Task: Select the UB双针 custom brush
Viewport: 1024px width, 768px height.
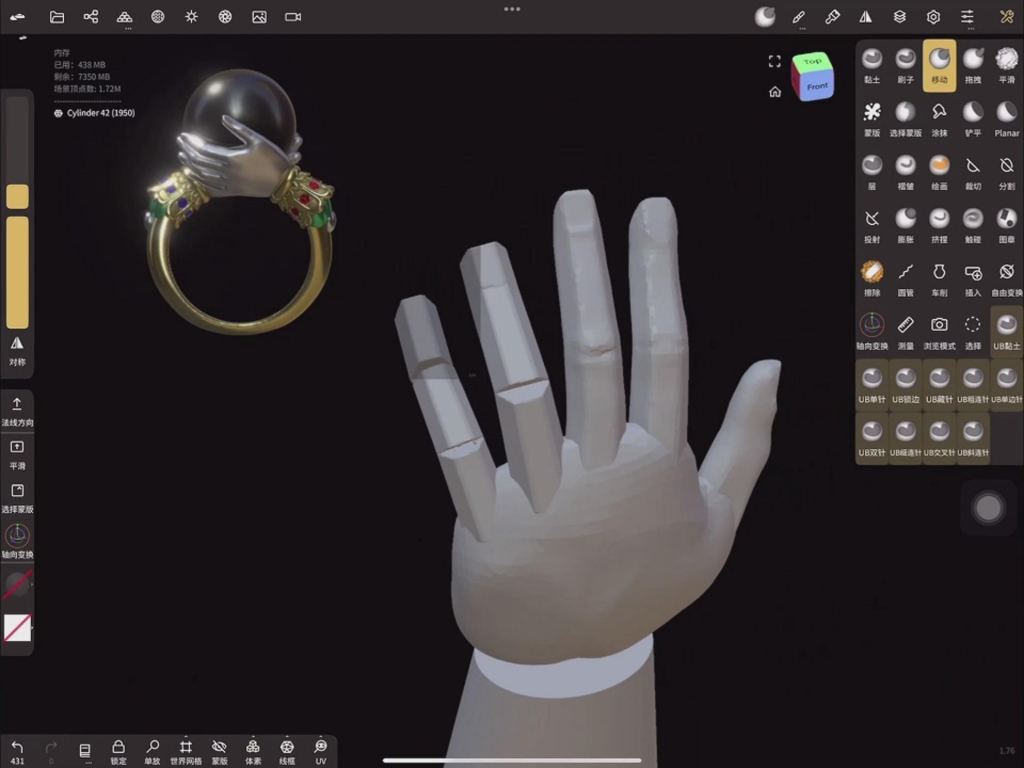Action: 872,439
